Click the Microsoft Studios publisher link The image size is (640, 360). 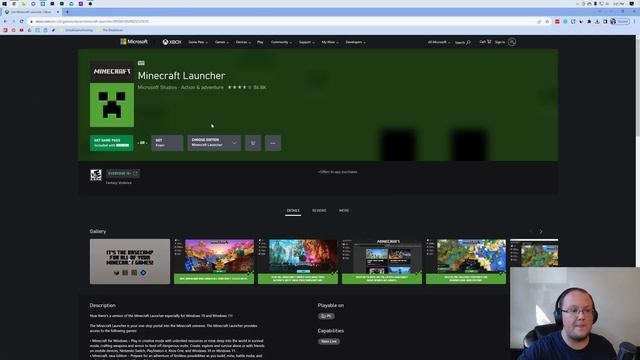tap(157, 87)
